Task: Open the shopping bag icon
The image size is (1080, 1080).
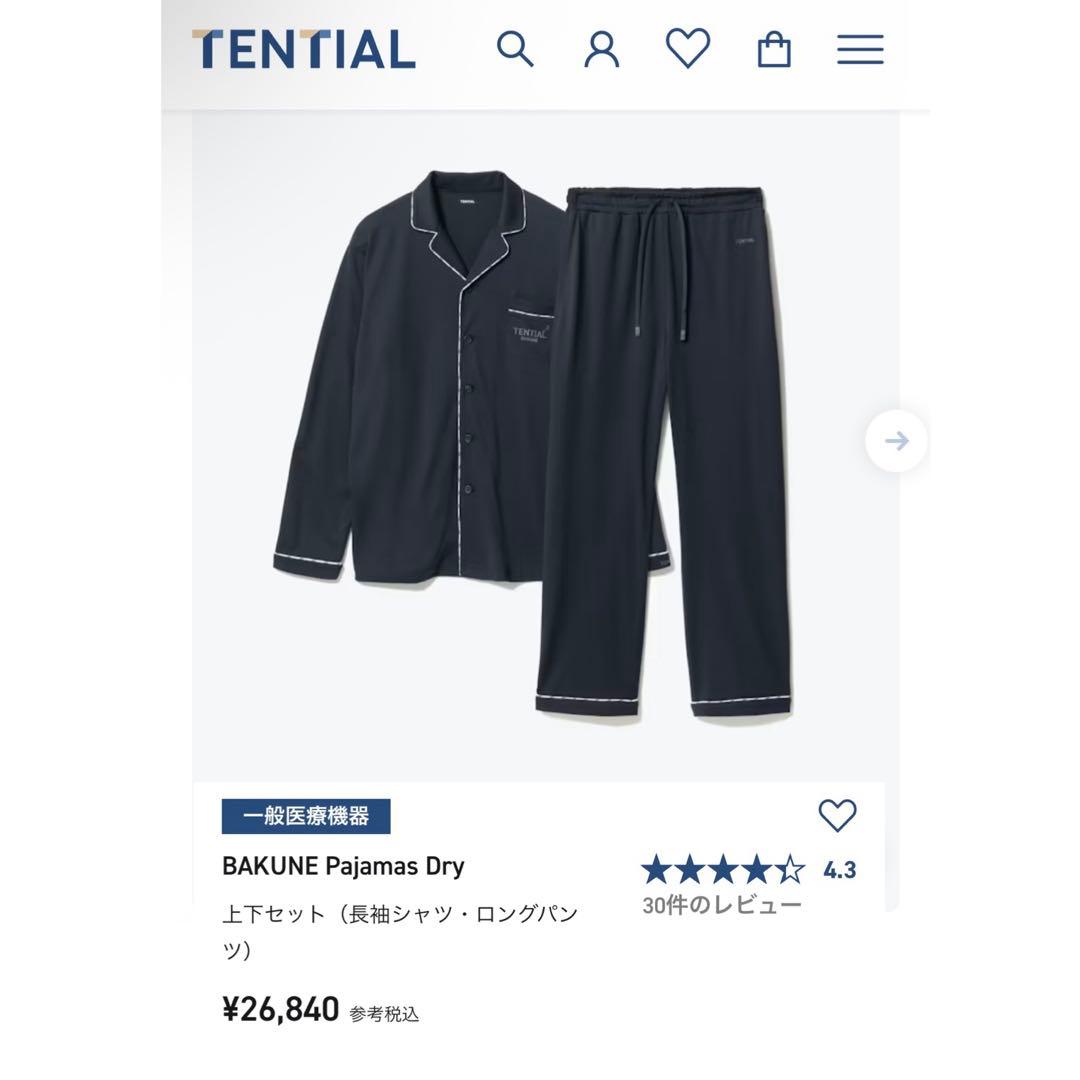Action: 773,48
